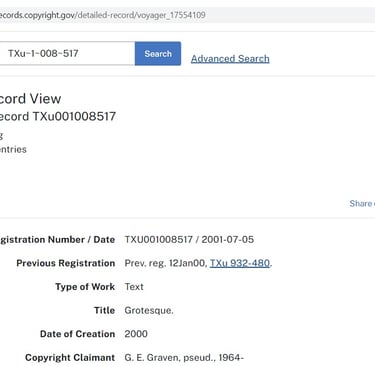Open the TXu 932-480 previous registration link
The image size is (375, 366).
coord(240,263)
